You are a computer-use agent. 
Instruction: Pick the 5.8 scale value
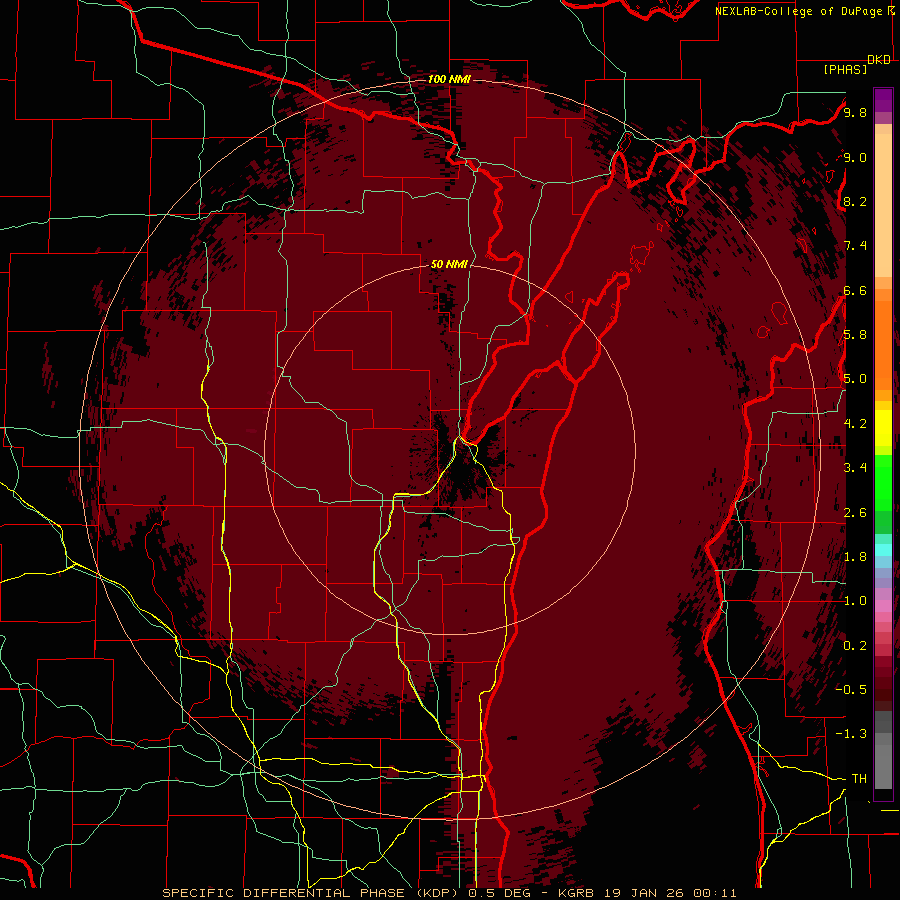tap(855, 335)
